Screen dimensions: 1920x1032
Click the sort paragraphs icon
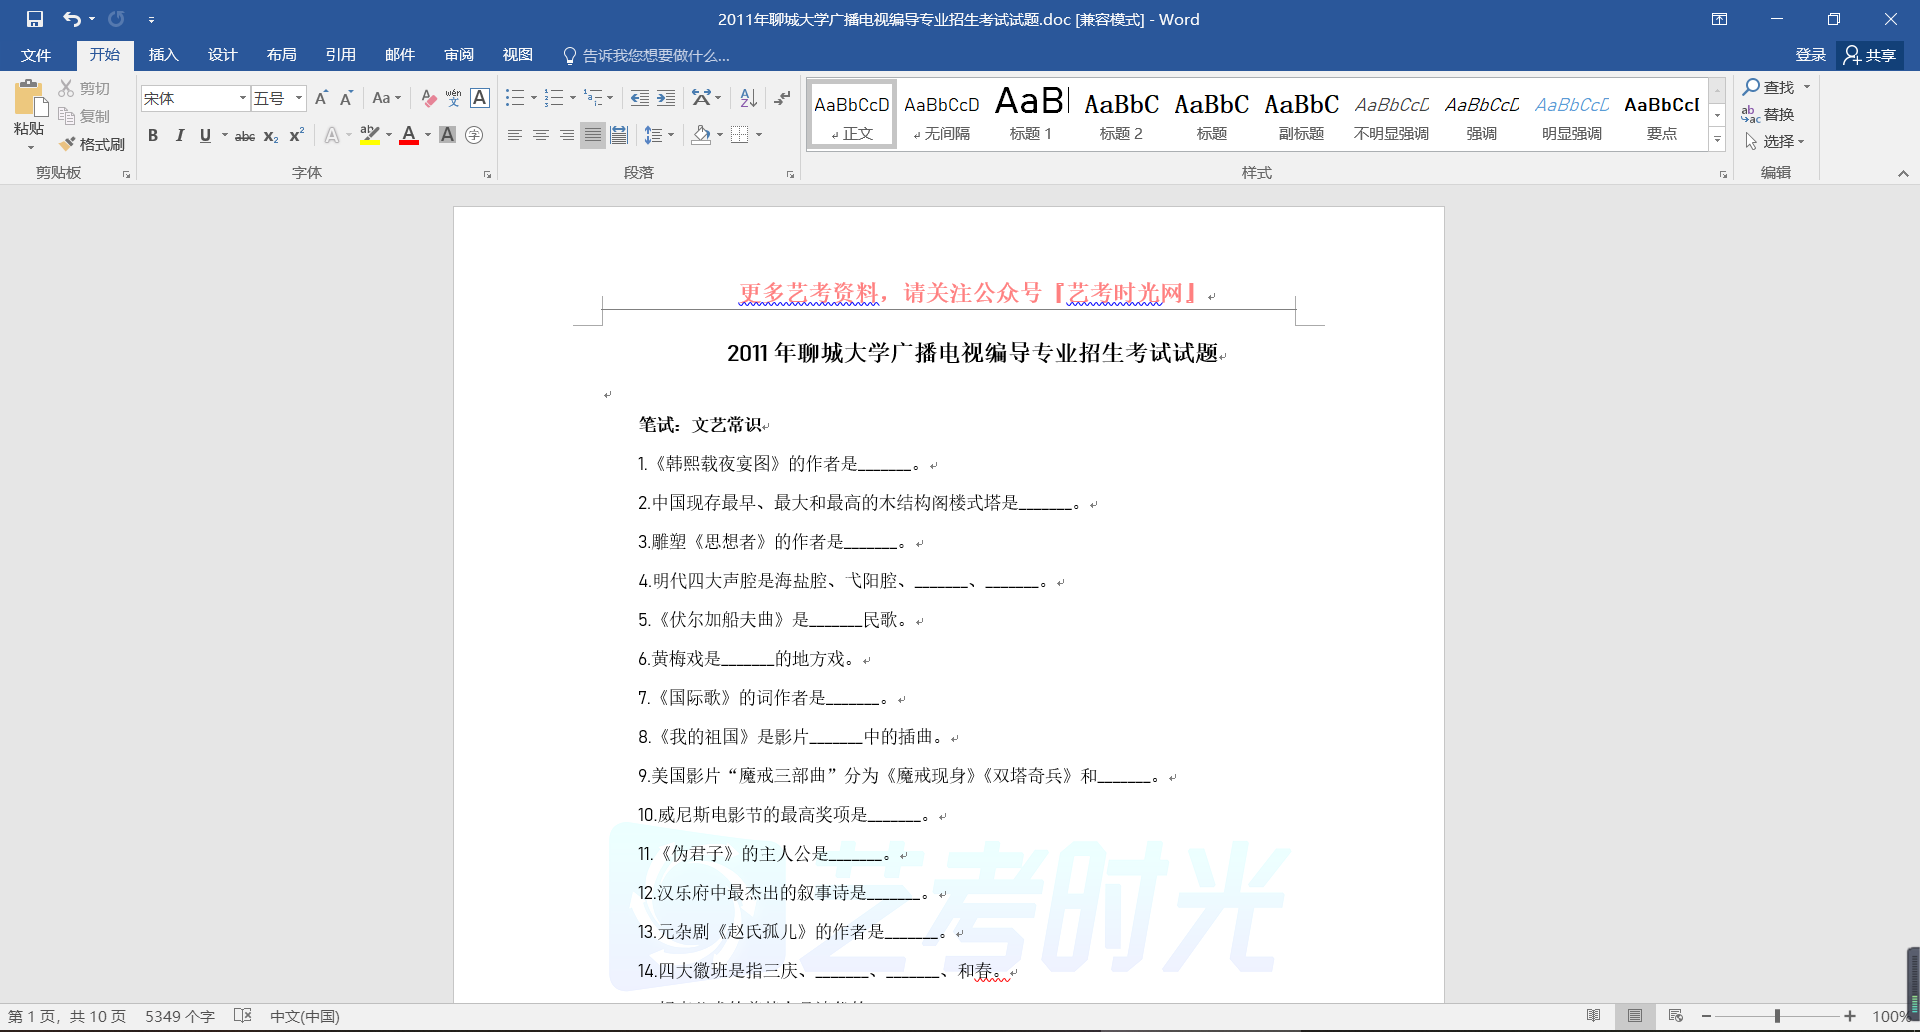748,98
